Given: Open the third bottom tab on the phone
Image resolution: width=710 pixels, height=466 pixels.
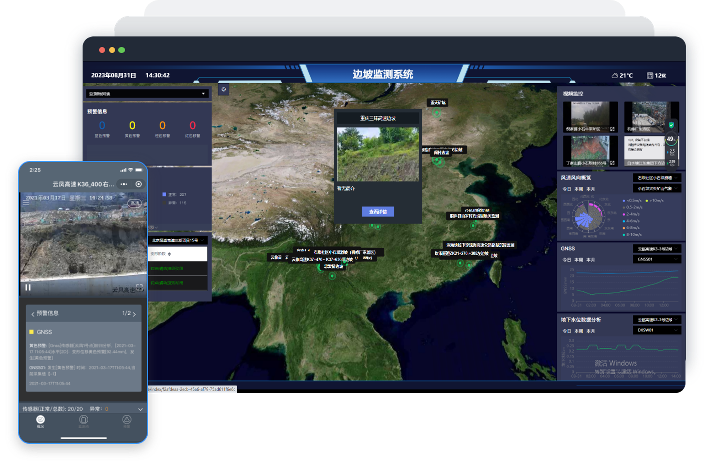Looking at the screenshot, I should tap(127, 421).
